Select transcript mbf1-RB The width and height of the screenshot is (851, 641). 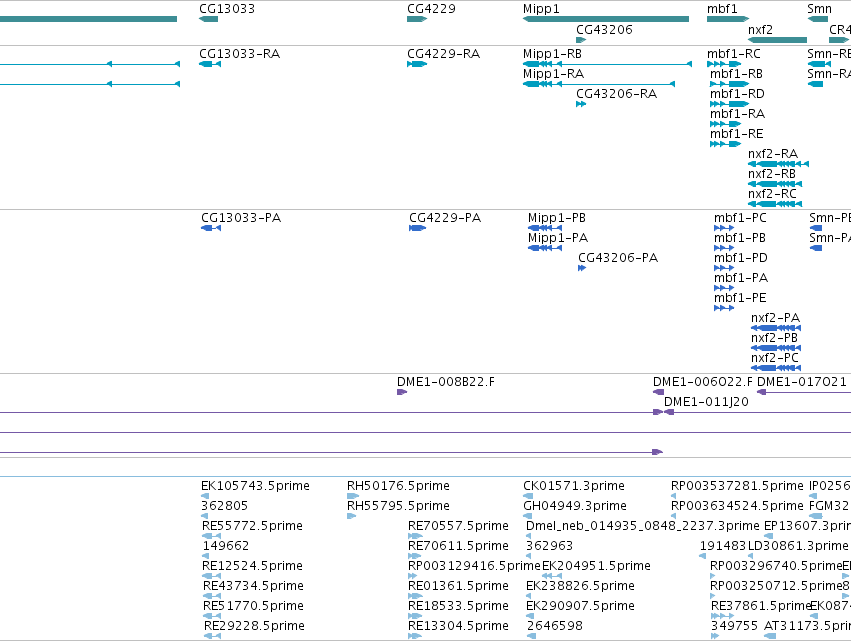point(736,74)
